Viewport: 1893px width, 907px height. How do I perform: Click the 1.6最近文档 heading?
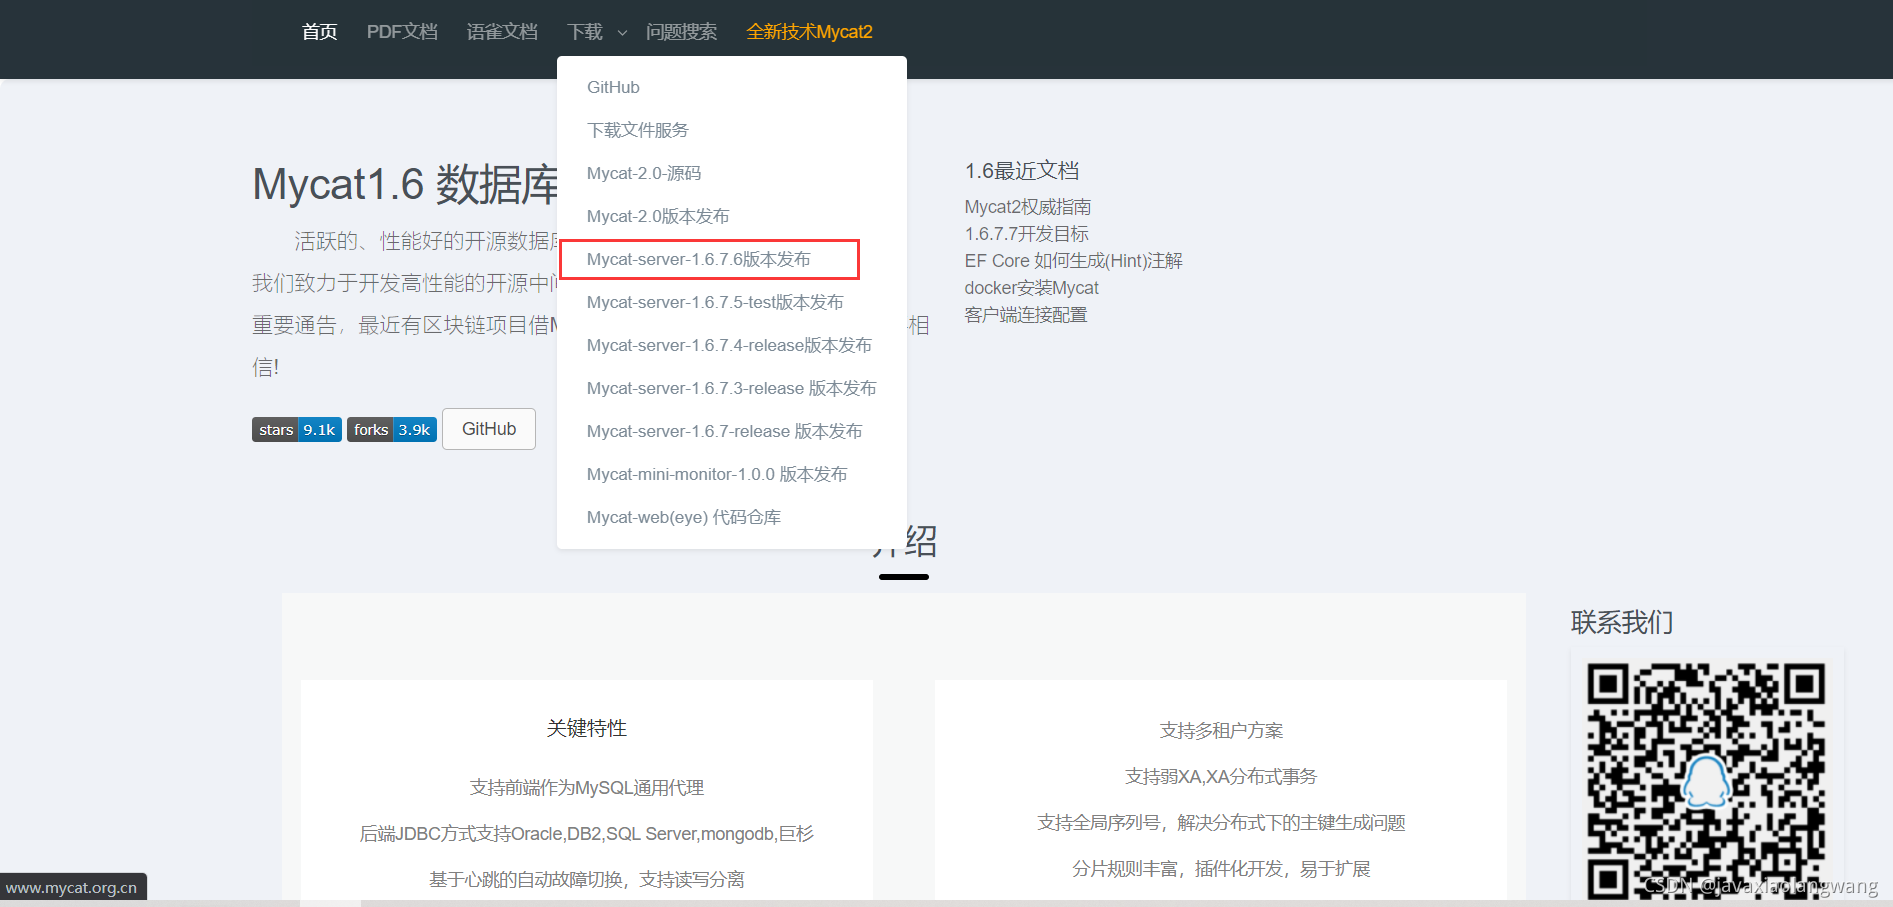point(1022,171)
